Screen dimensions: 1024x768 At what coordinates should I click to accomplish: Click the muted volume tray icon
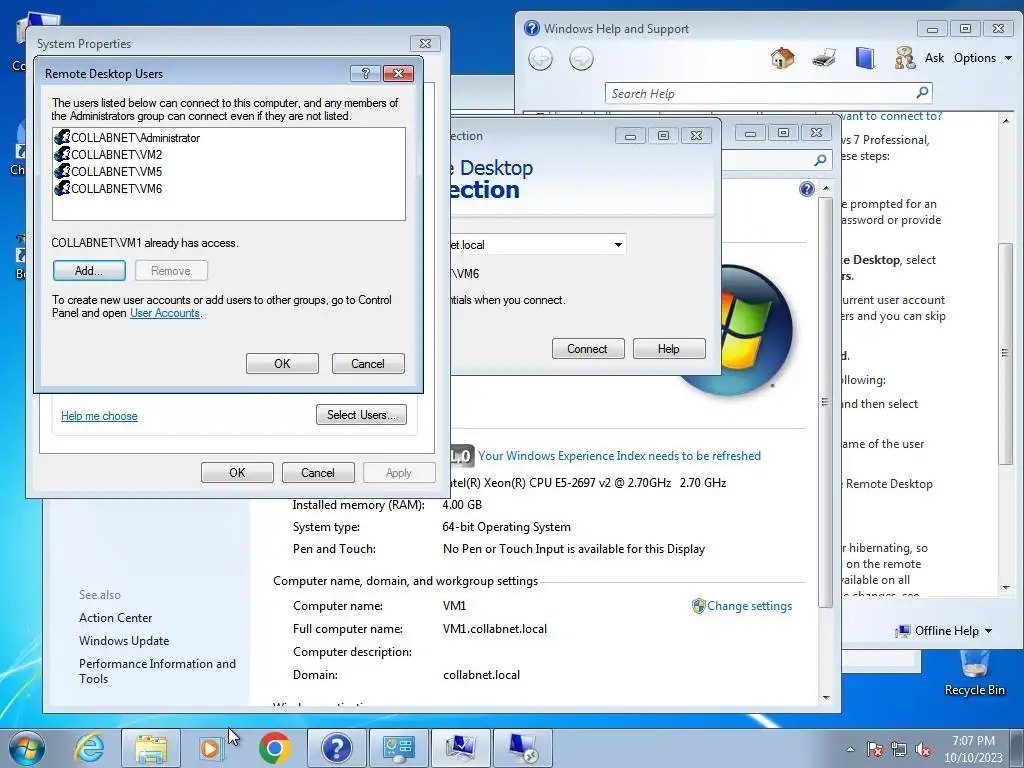point(923,750)
